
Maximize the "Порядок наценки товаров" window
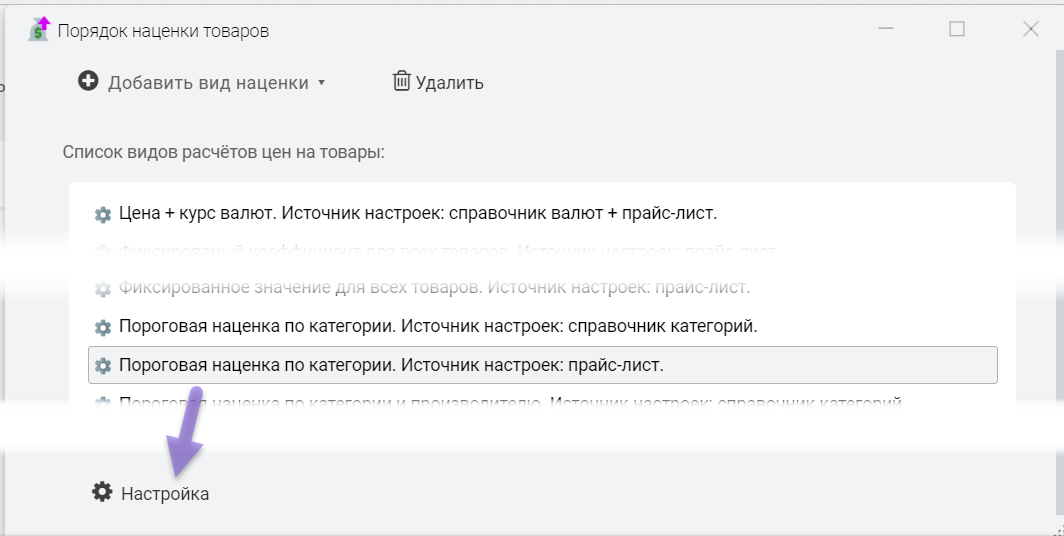(x=957, y=29)
